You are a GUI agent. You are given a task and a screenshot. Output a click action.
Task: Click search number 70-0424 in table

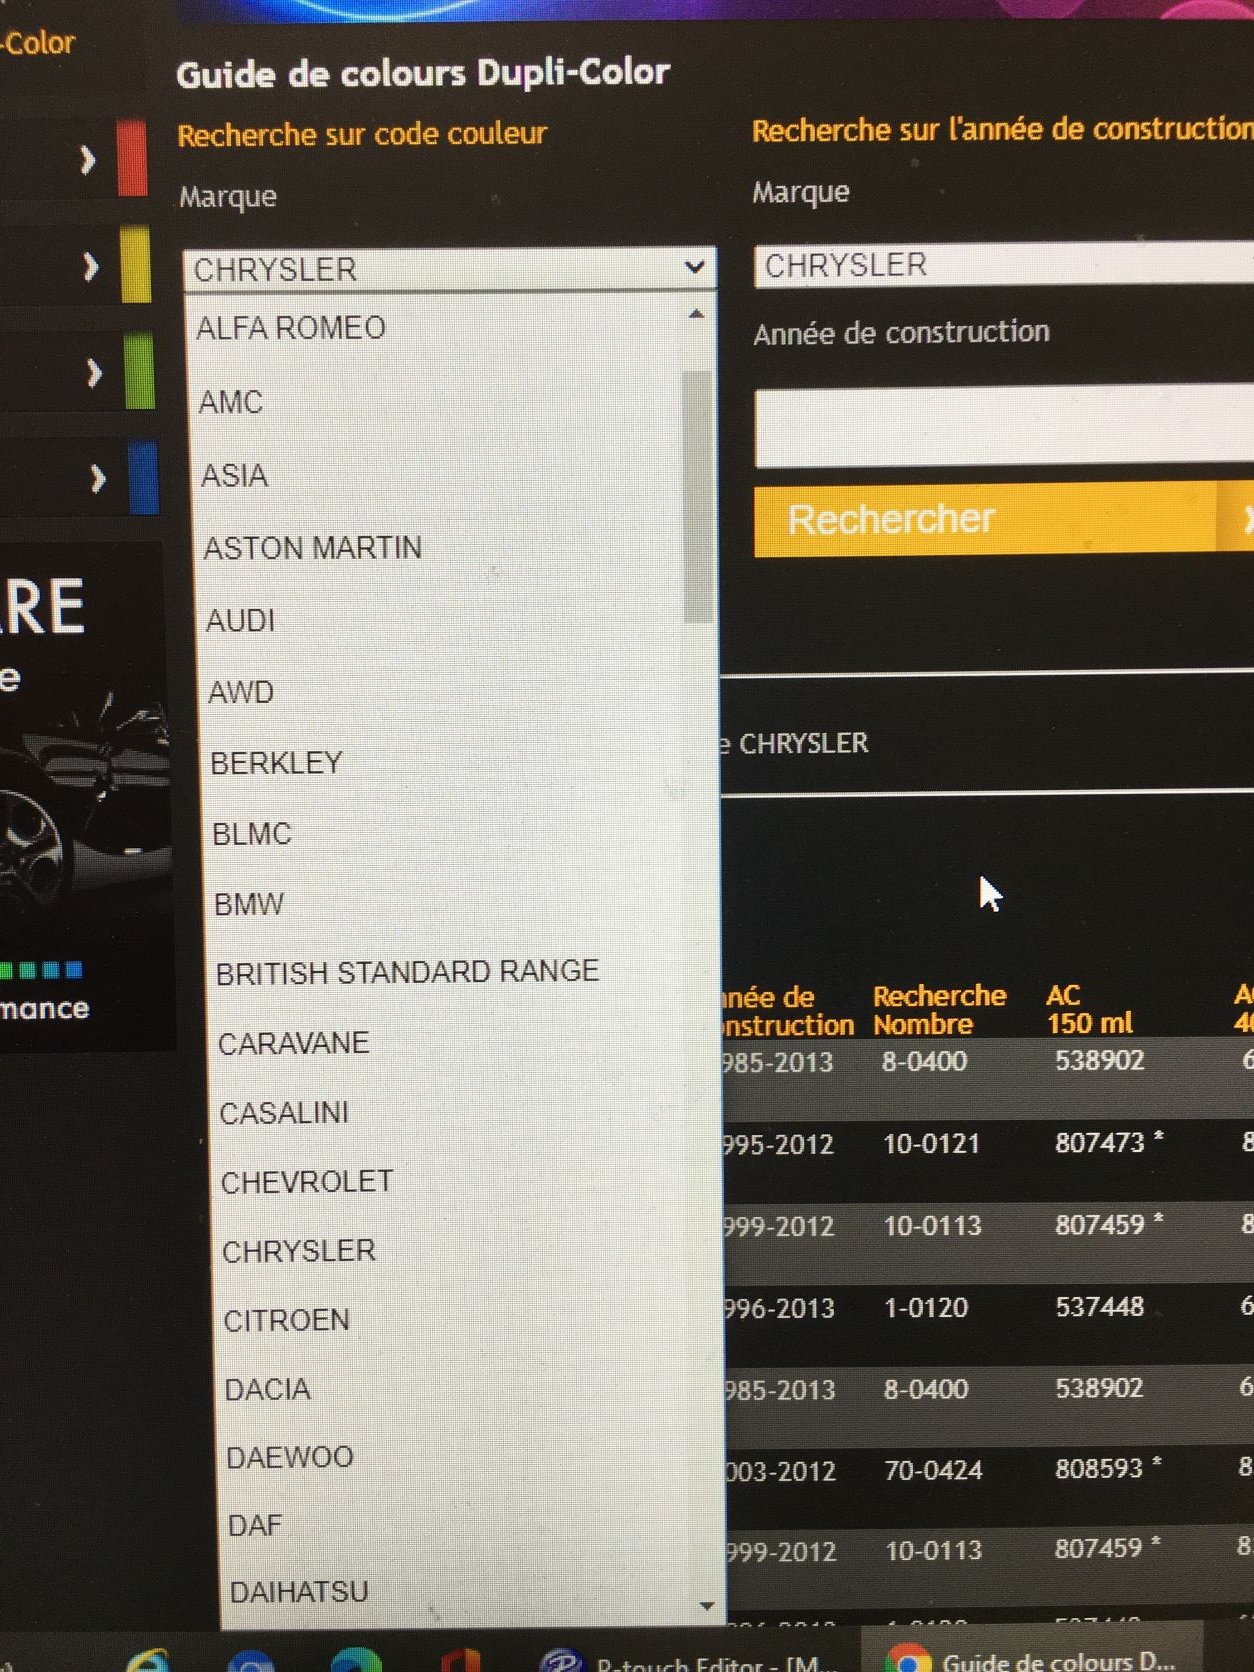click(x=933, y=1471)
